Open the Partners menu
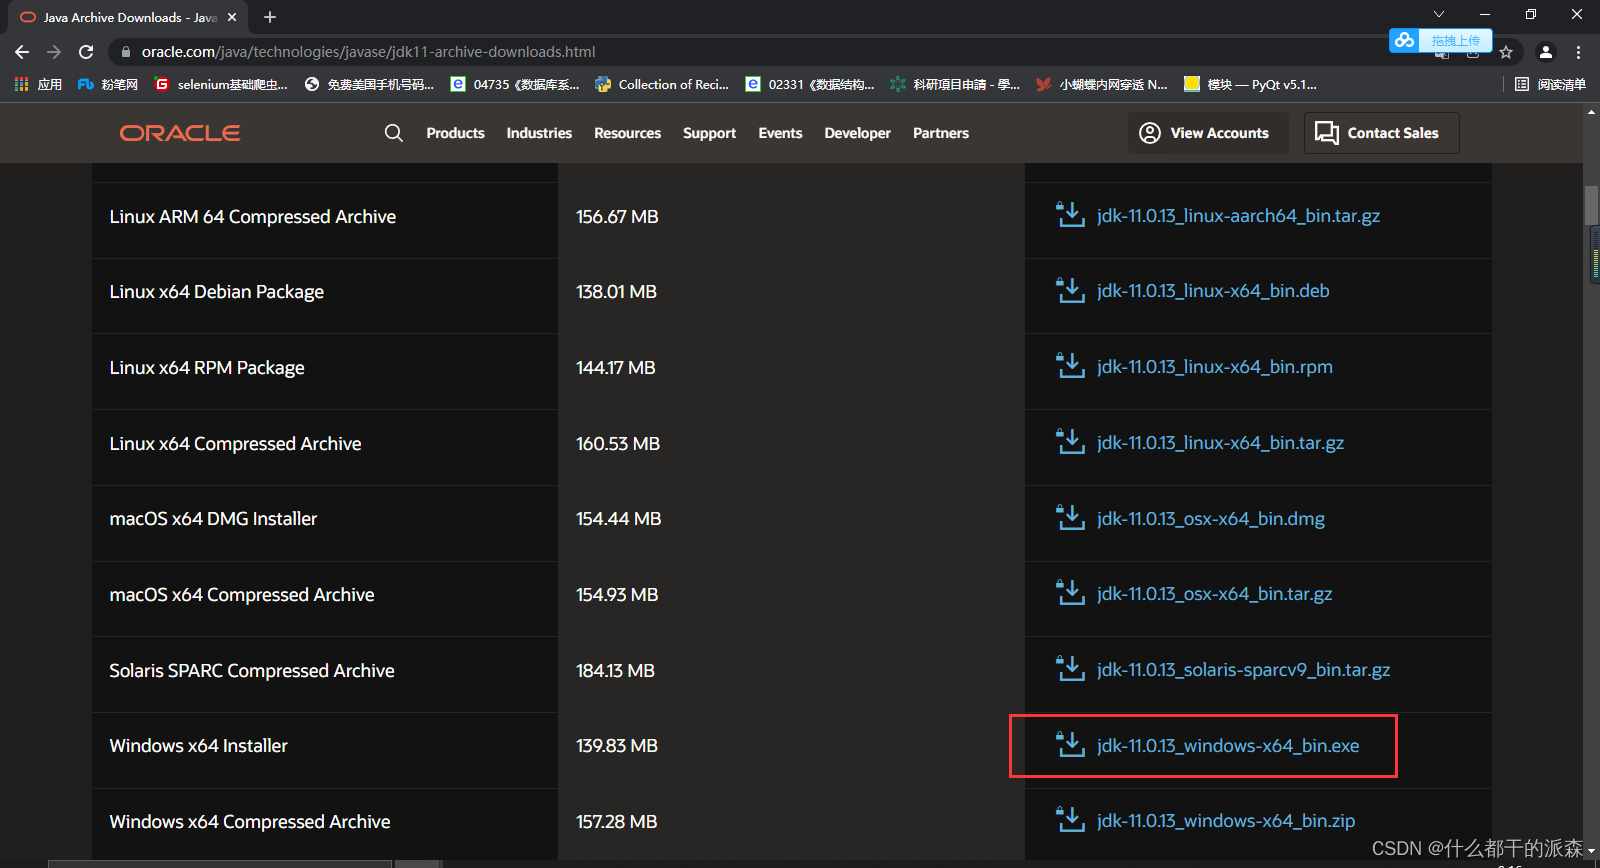This screenshot has width=1600, height=868. (x=941, y=133)
